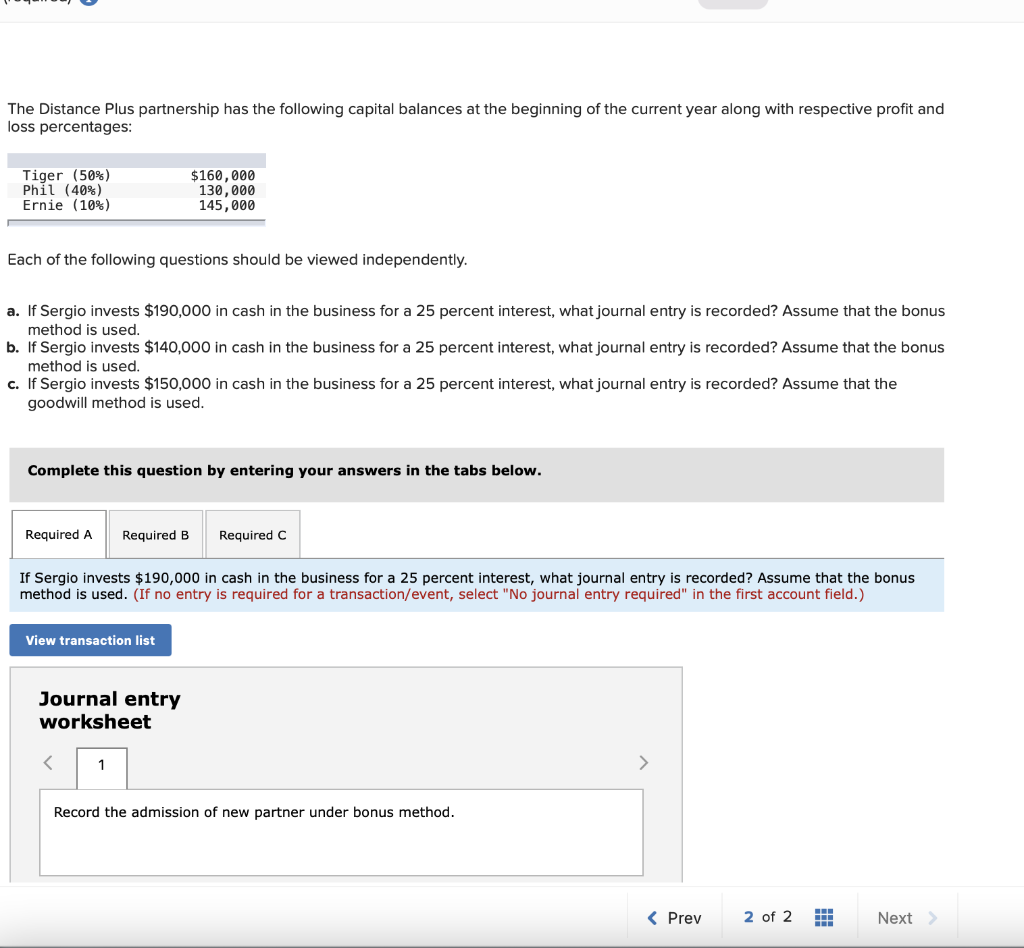
Task: Click 'Each of the following questions' sentence
Action: [237, 259]
